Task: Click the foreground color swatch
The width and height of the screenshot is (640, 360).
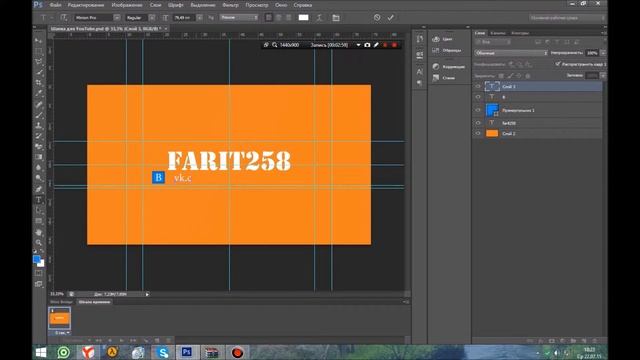Action: [37, 259]
